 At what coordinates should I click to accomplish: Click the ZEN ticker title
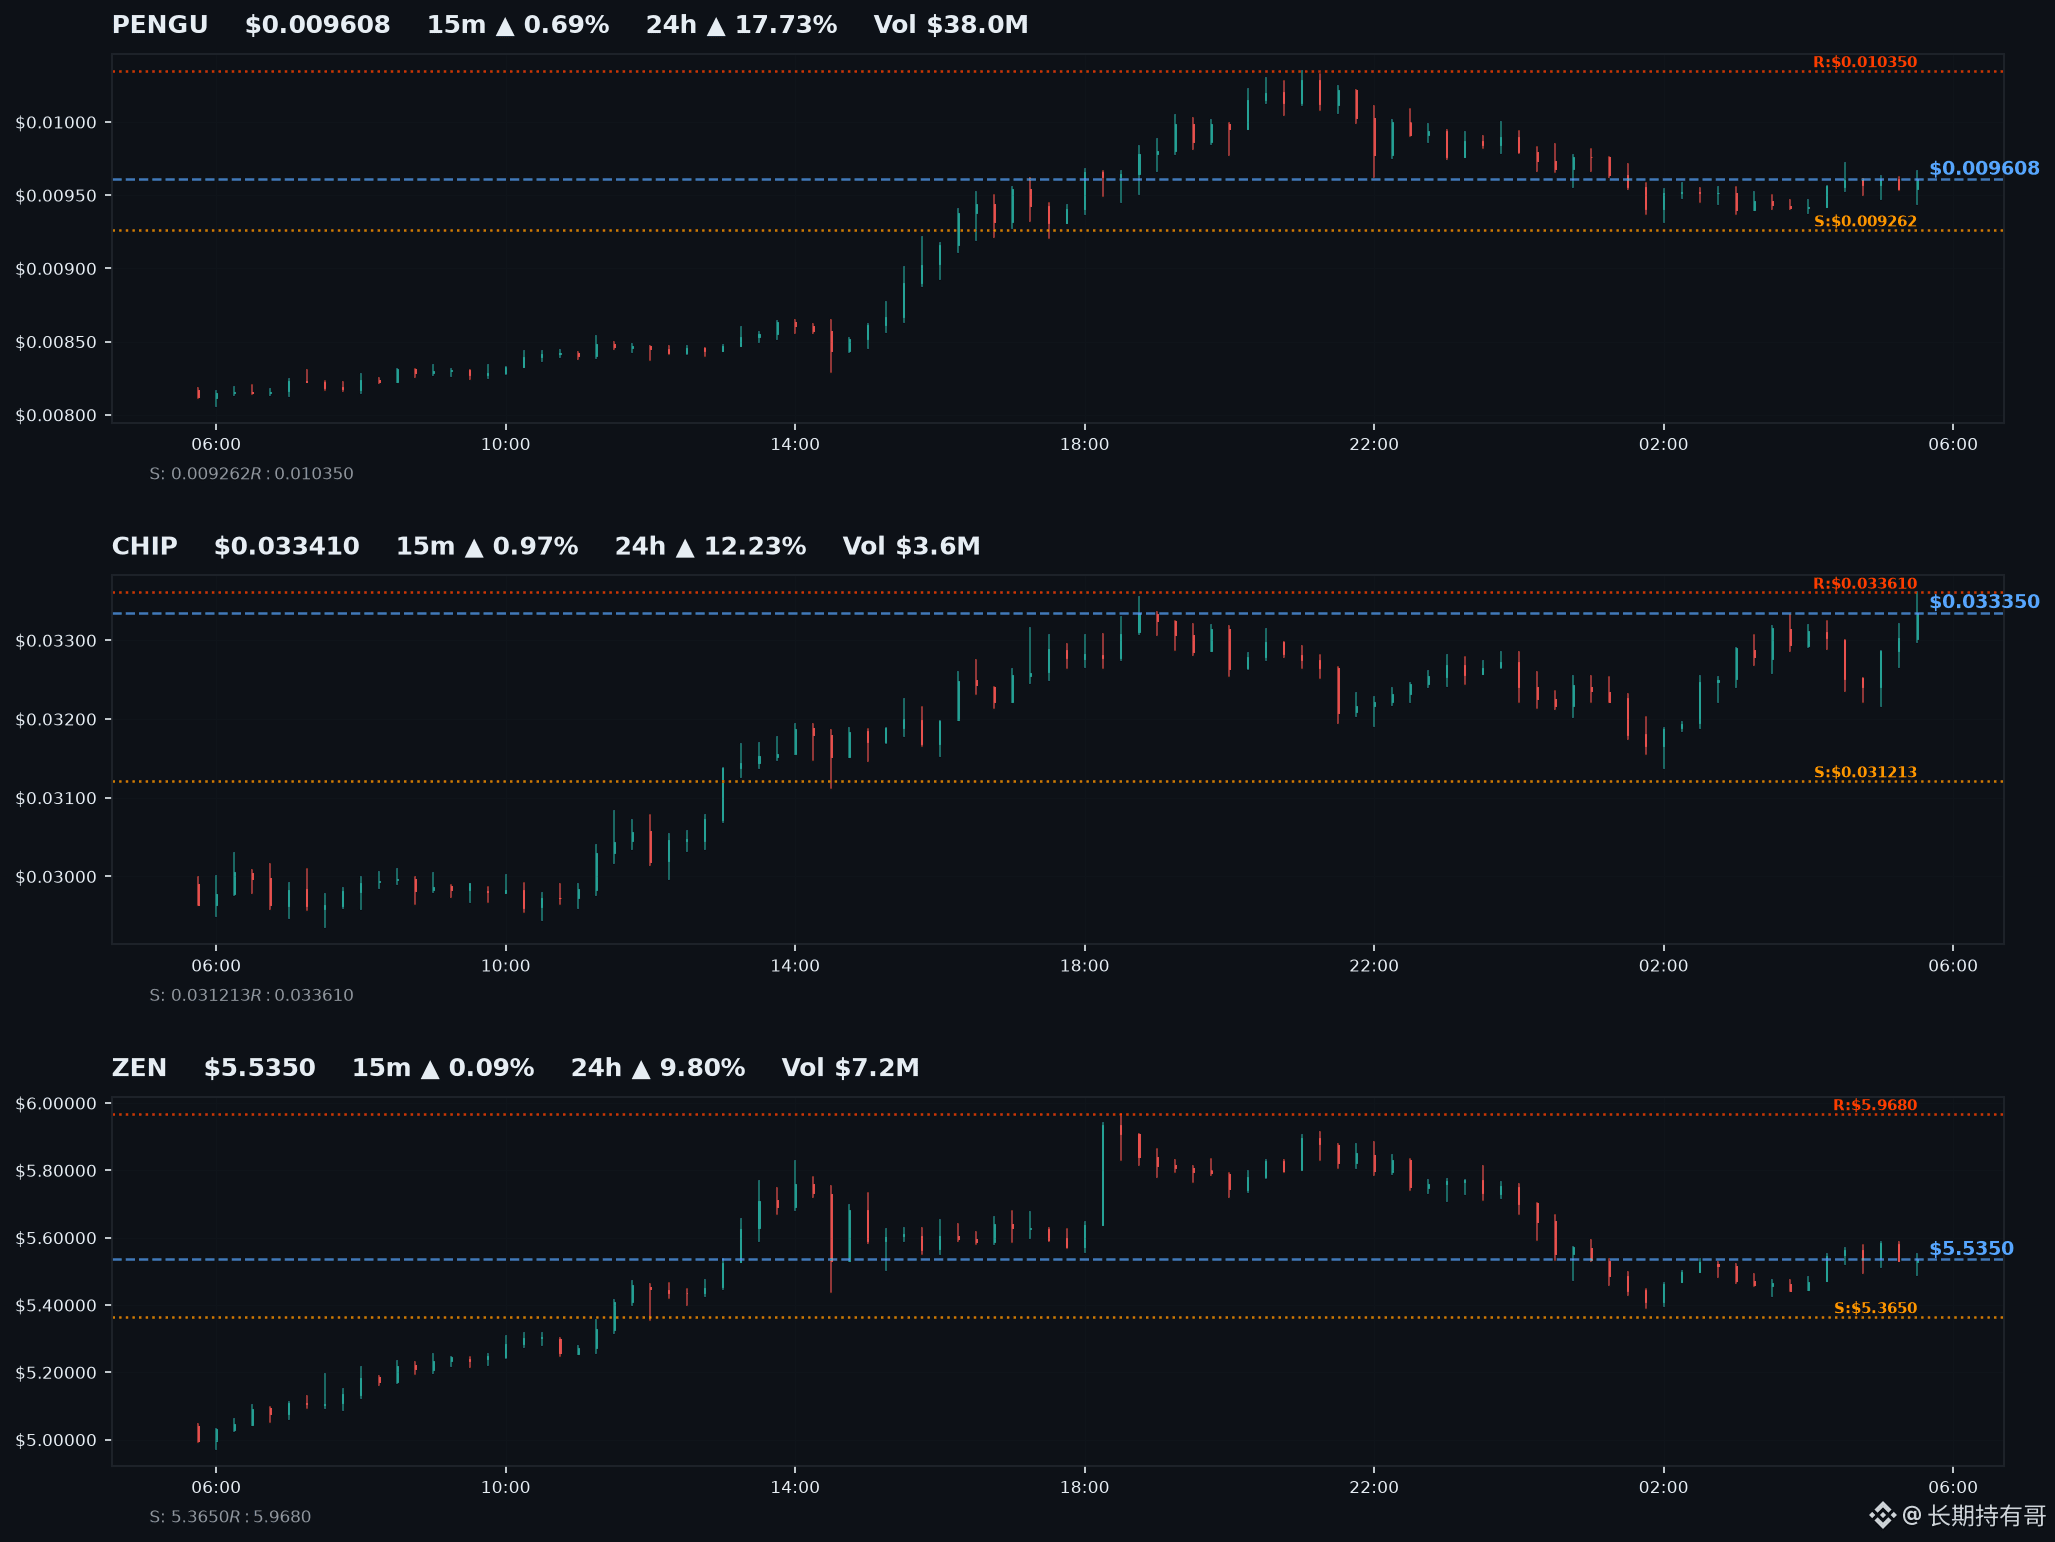139,1068
